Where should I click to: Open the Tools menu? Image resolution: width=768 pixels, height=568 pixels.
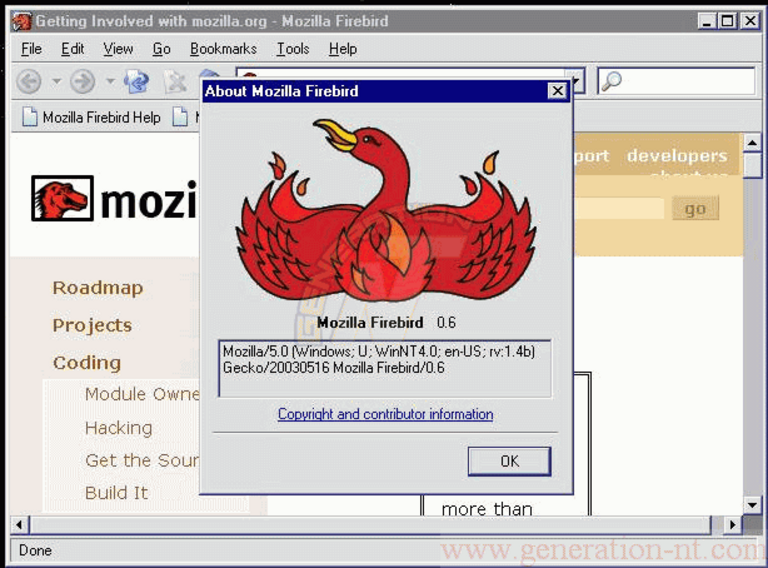pyautogui.click(x=293, y=49)
